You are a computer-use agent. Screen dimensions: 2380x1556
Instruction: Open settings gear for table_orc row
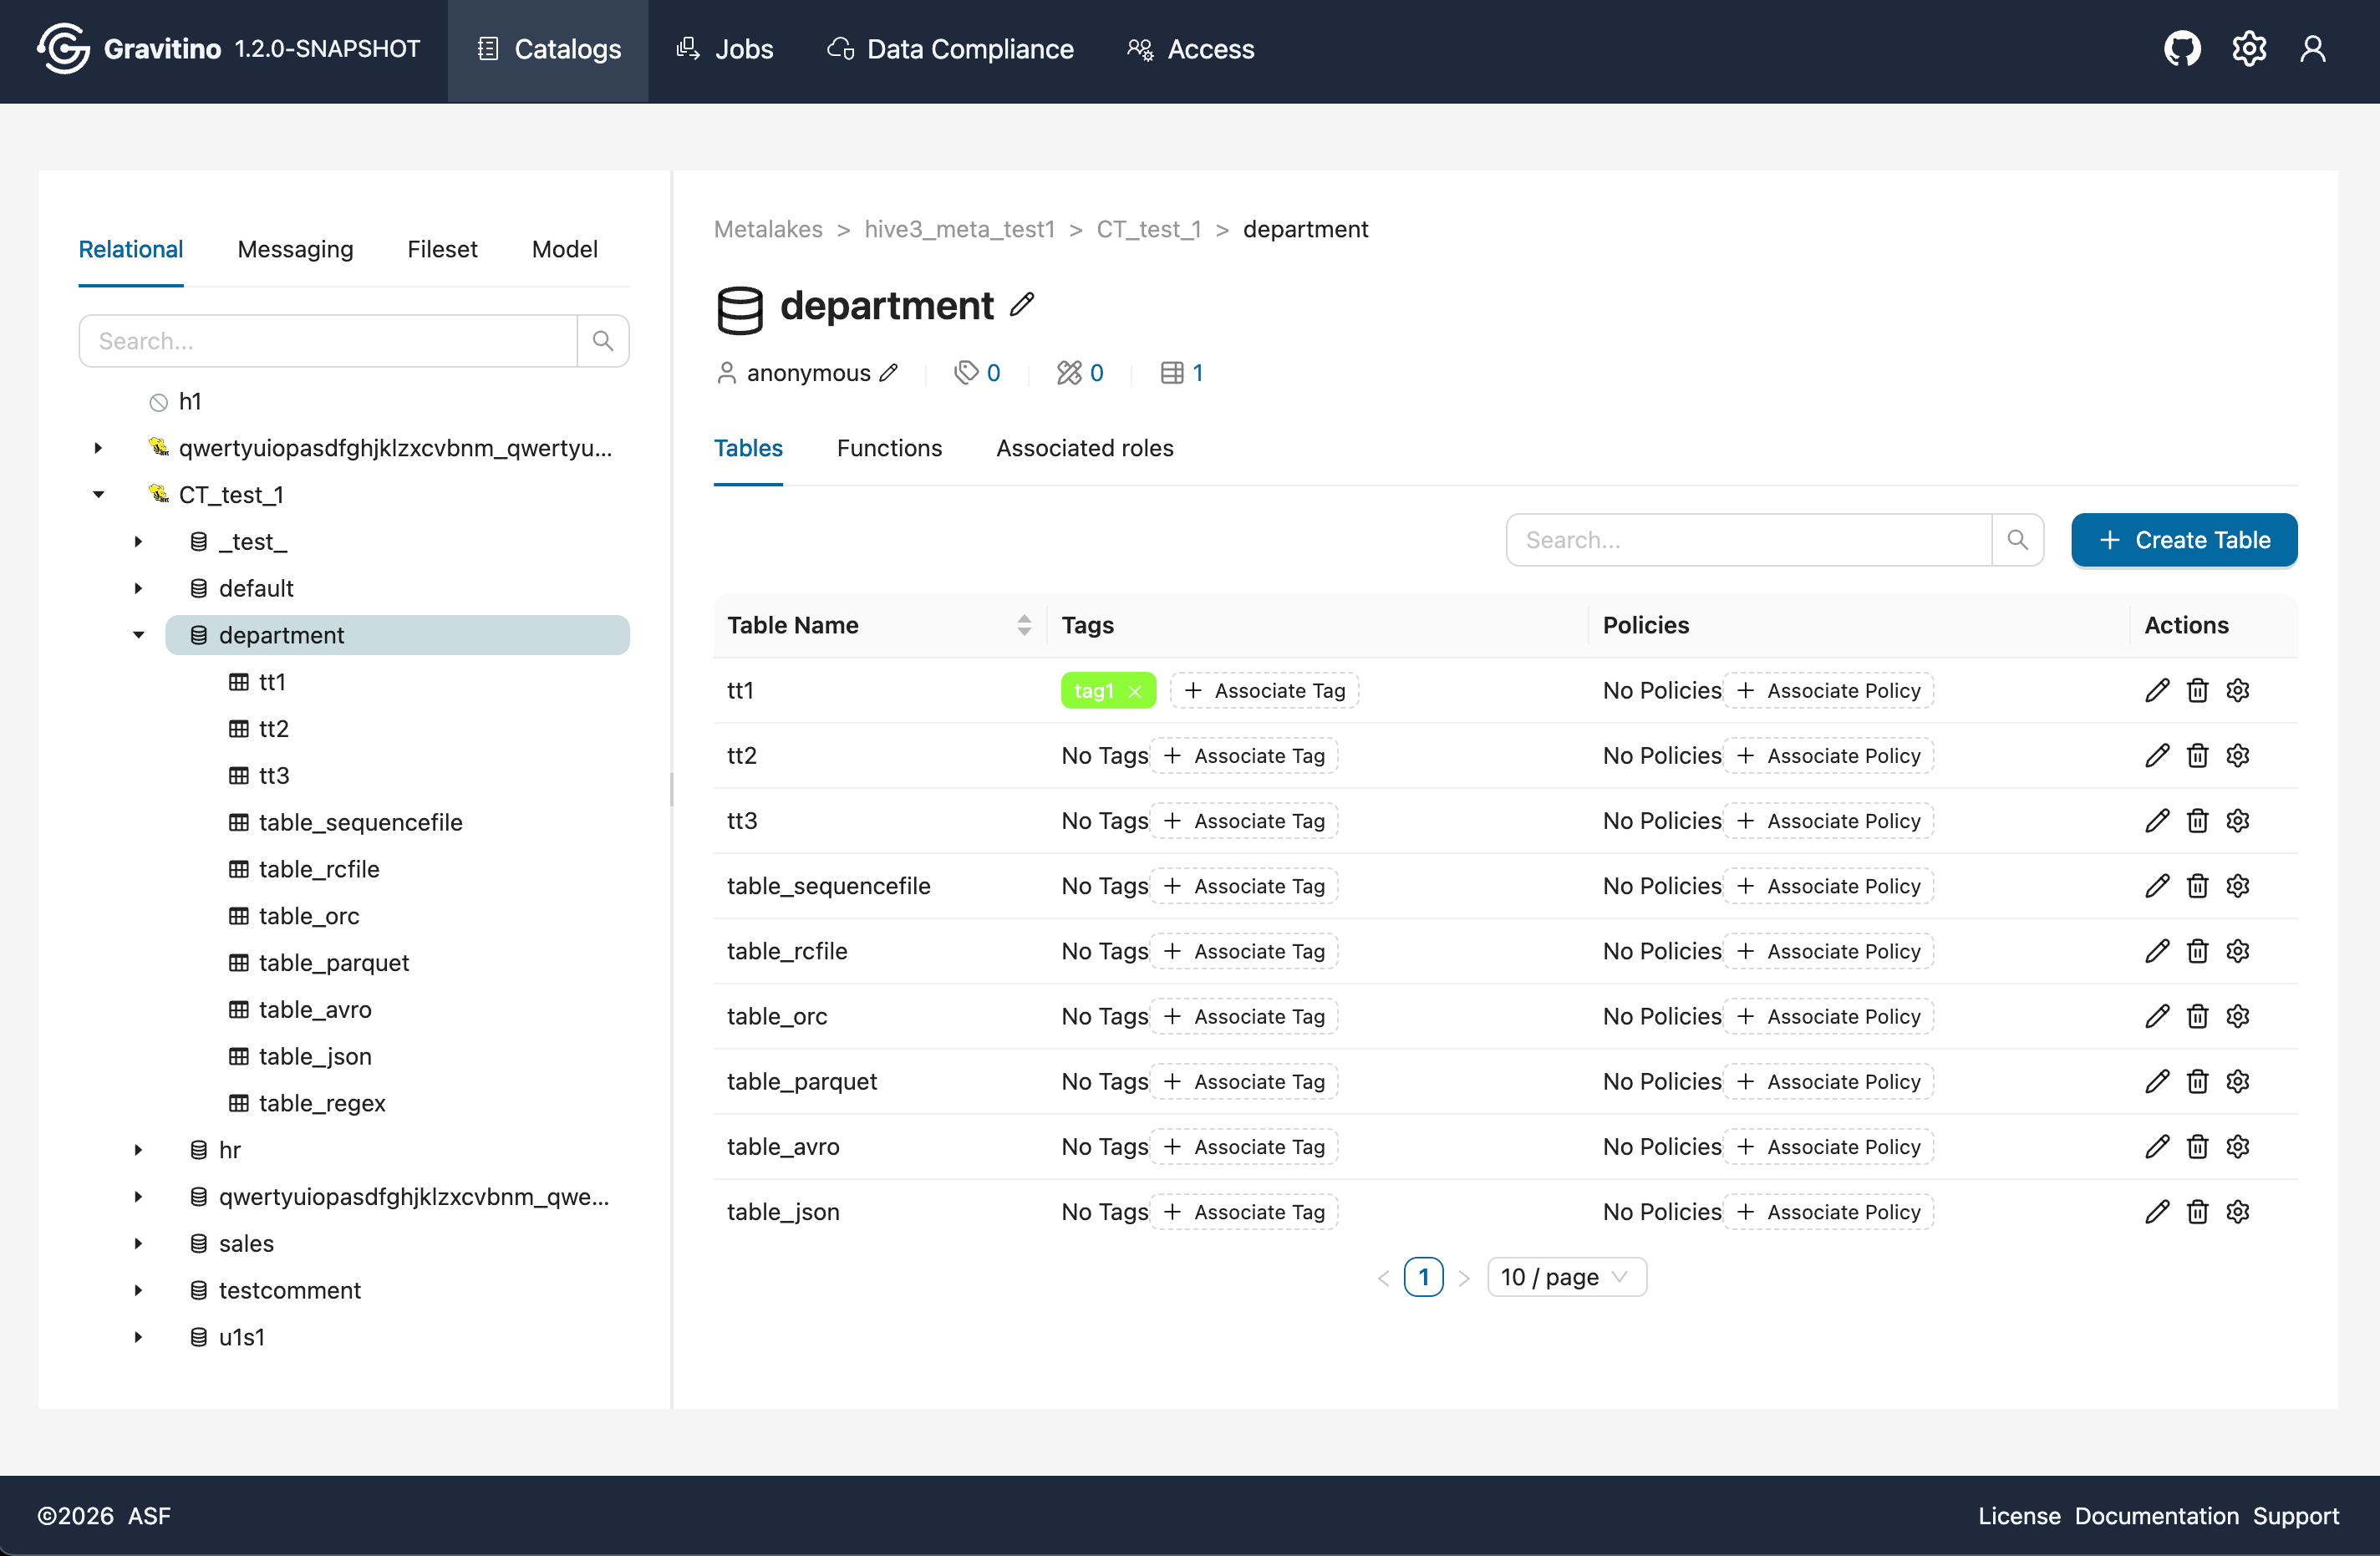(x=2237, y=1016)
